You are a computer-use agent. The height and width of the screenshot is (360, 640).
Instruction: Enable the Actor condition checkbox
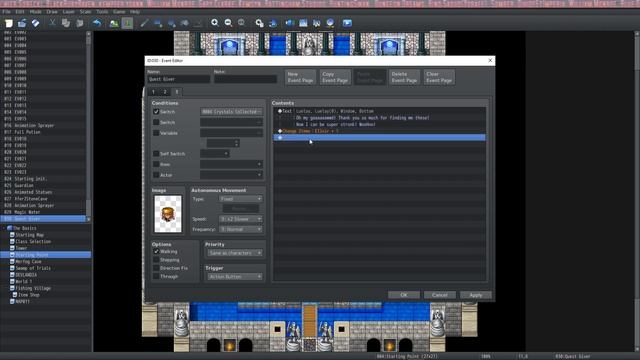pos(156,175)
